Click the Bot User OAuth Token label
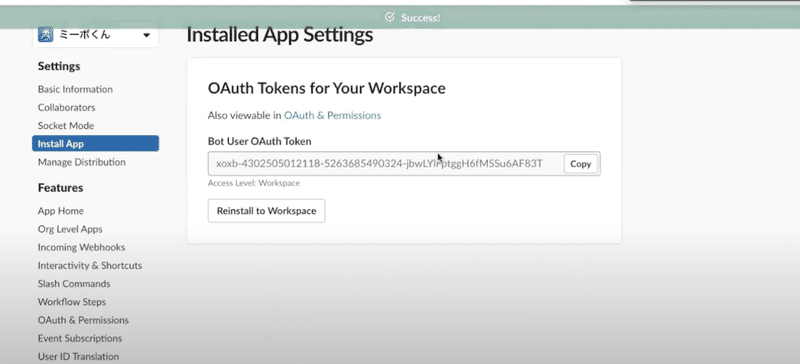Viewport: 800px width, 364px height. click(x=259, y=141)
